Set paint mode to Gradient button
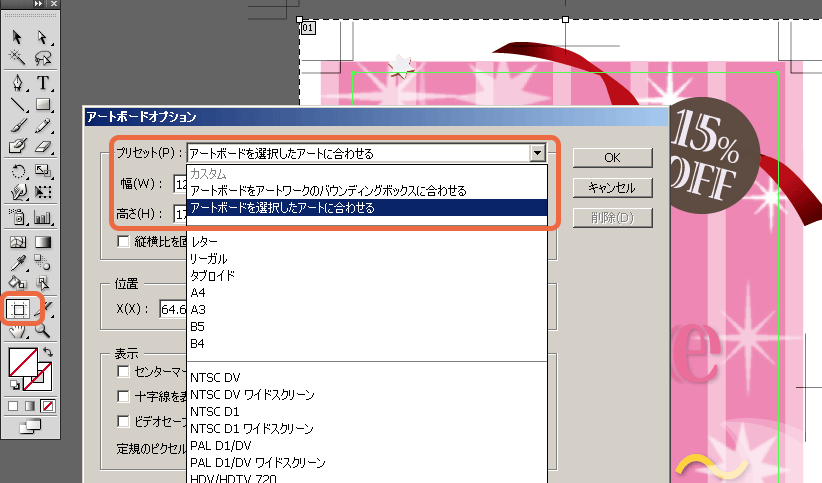822x483 pixels. click(x=30, y=406)
